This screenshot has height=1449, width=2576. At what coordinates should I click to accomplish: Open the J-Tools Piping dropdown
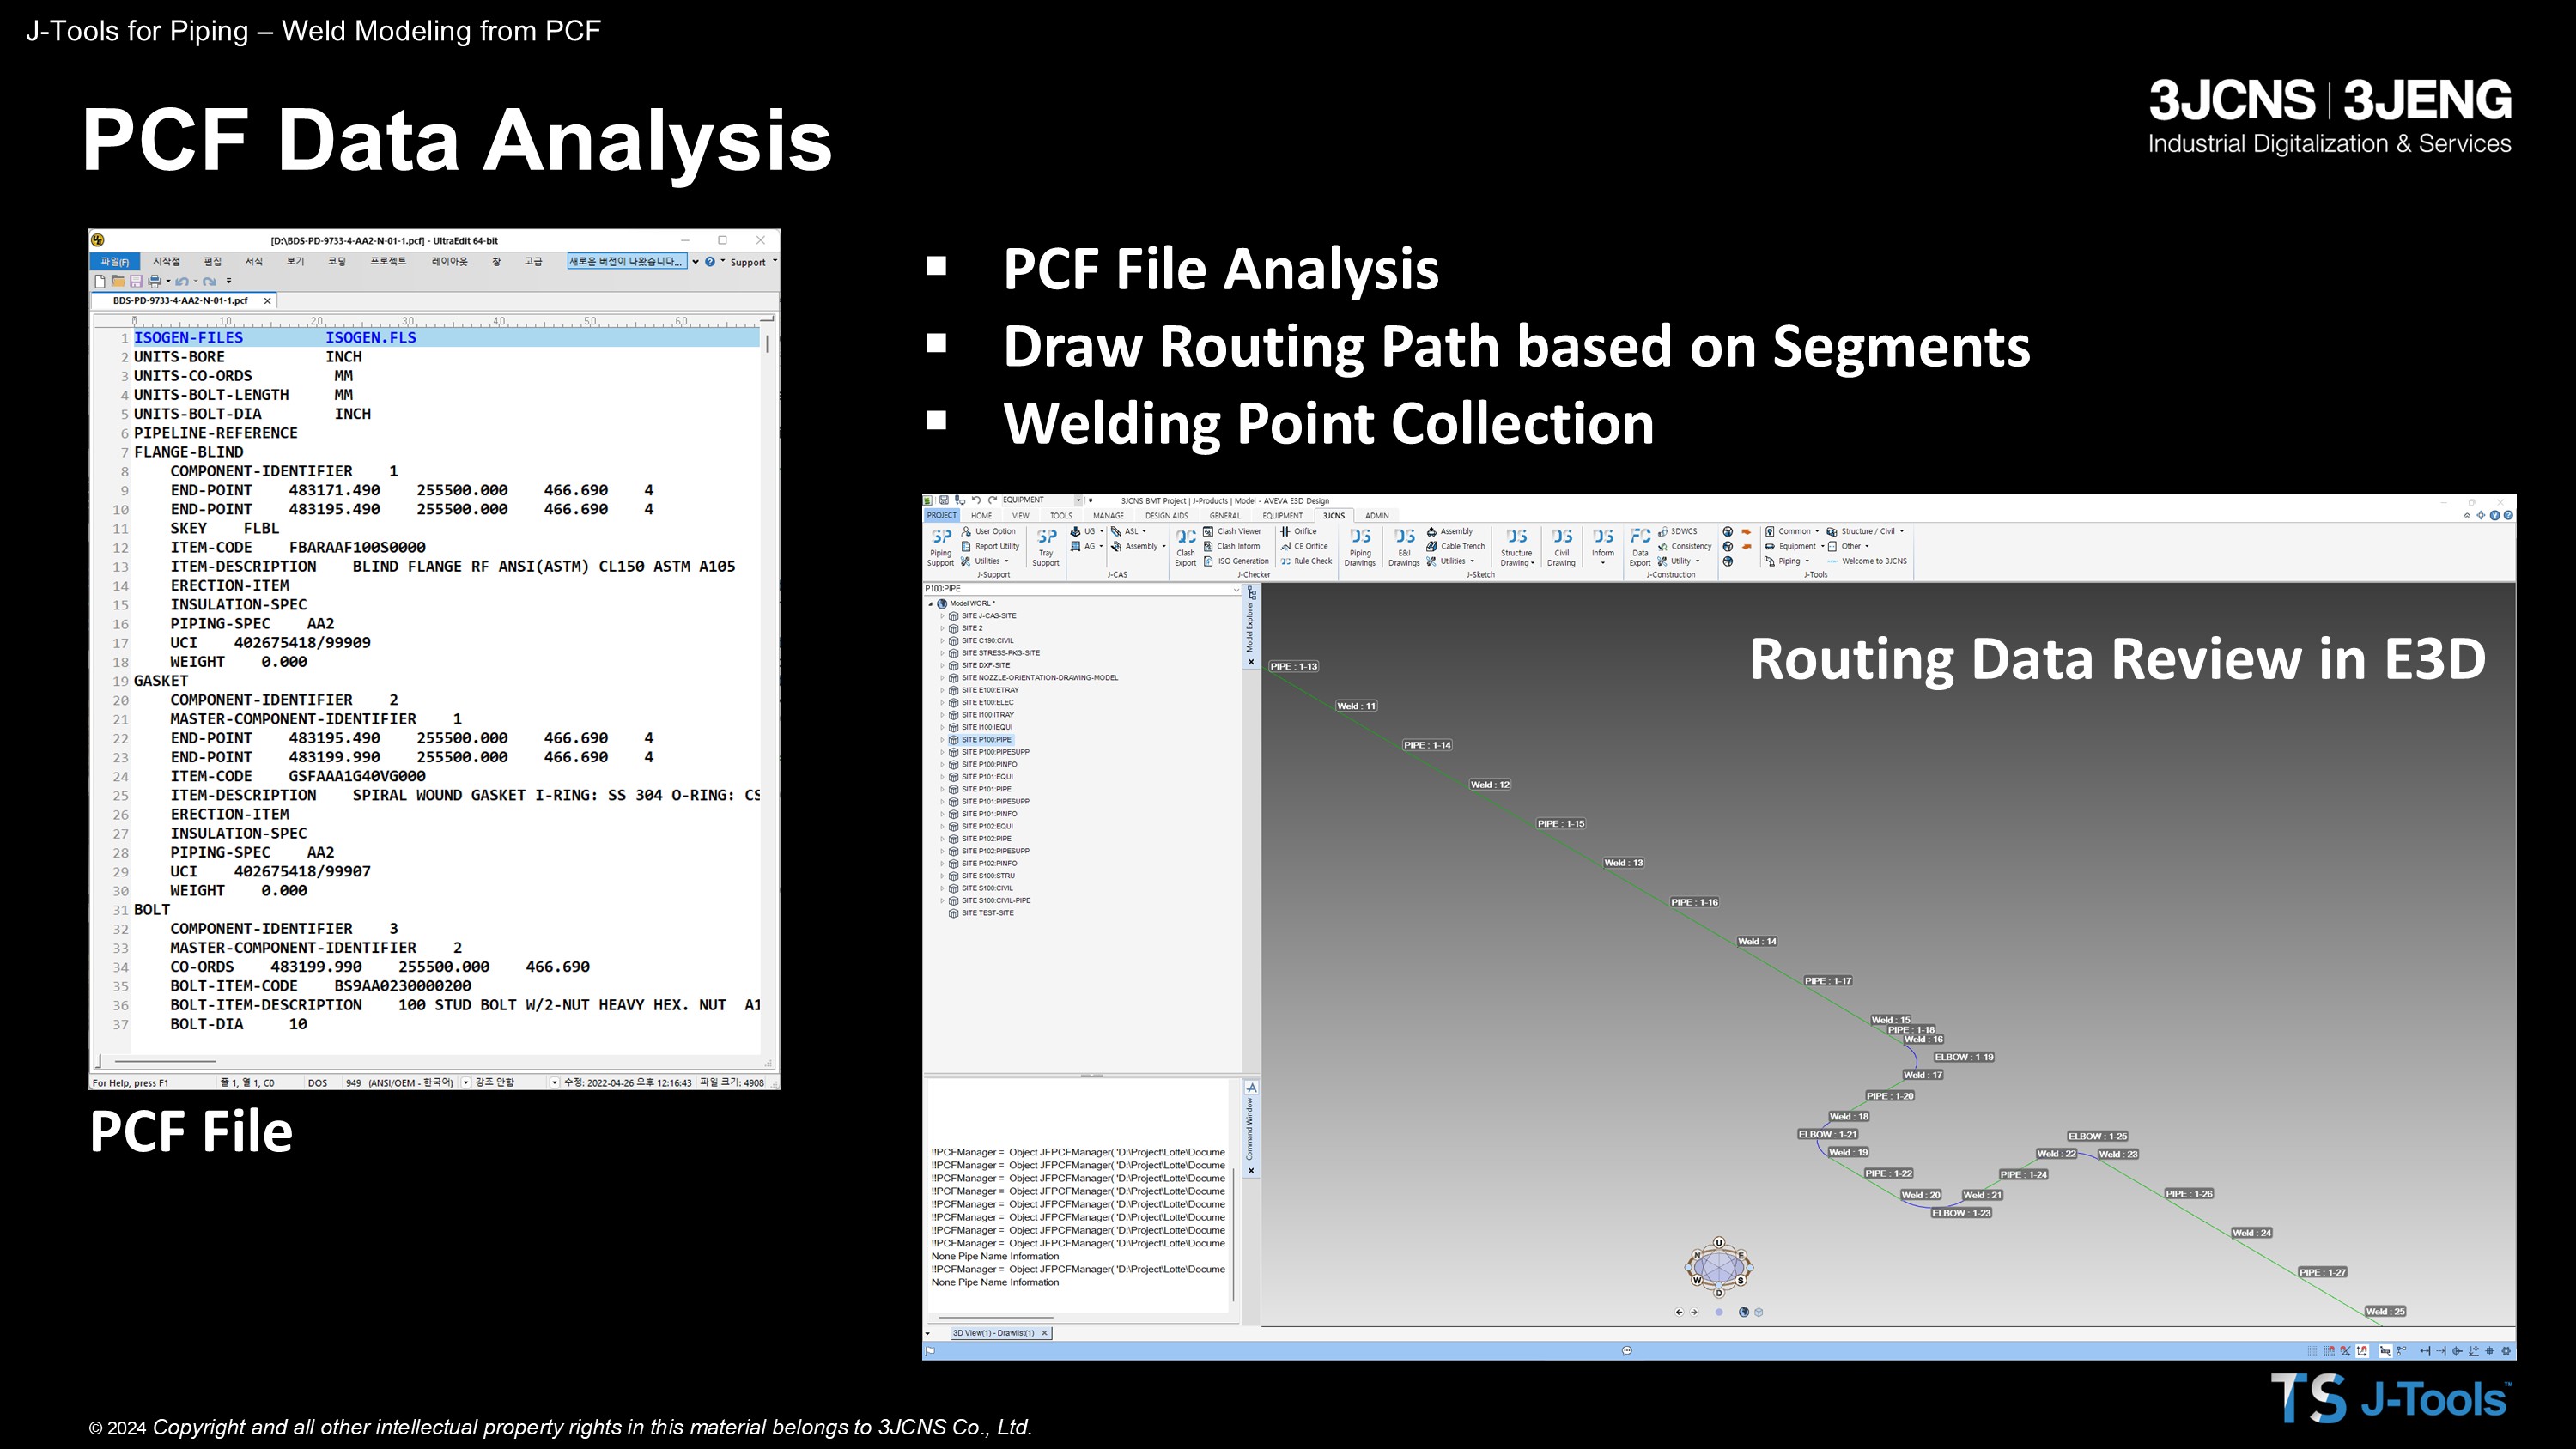click(x=1787, y=561)
